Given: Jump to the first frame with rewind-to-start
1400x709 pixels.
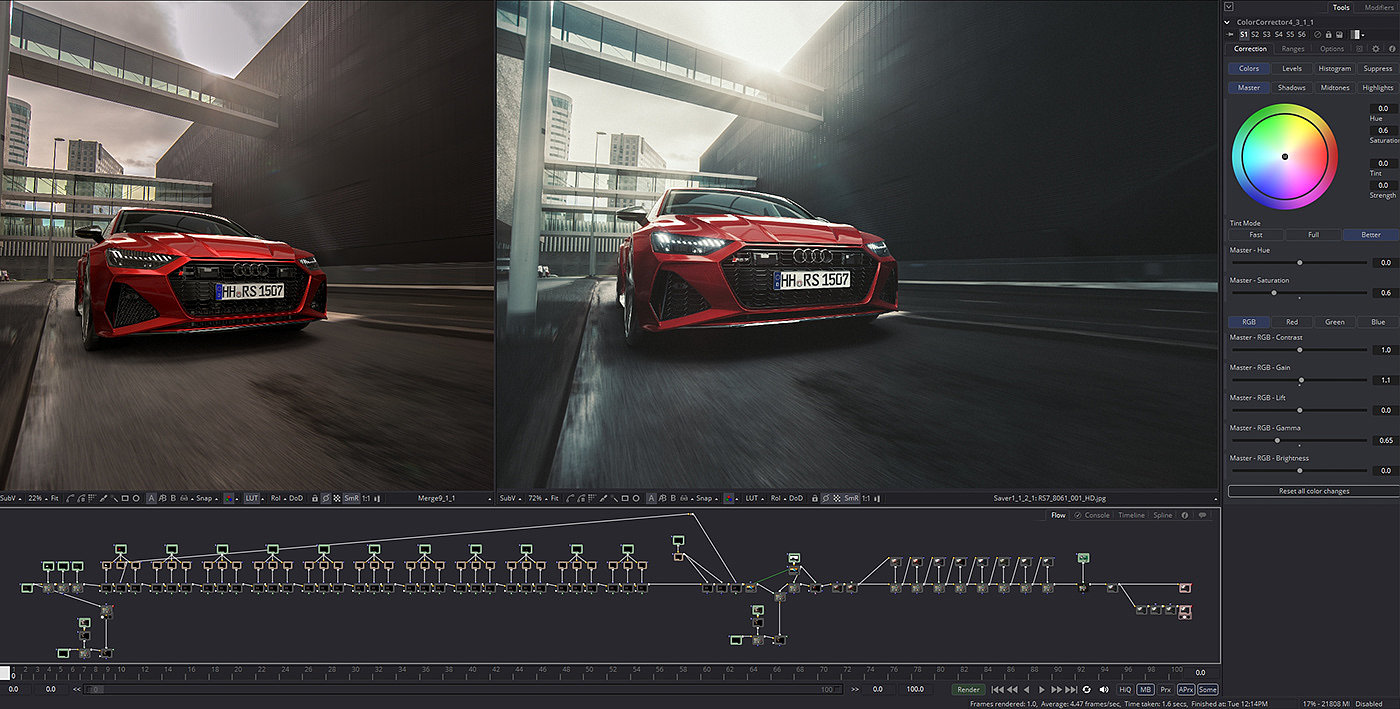Looking at the screenshot, I should coord(996,689).
